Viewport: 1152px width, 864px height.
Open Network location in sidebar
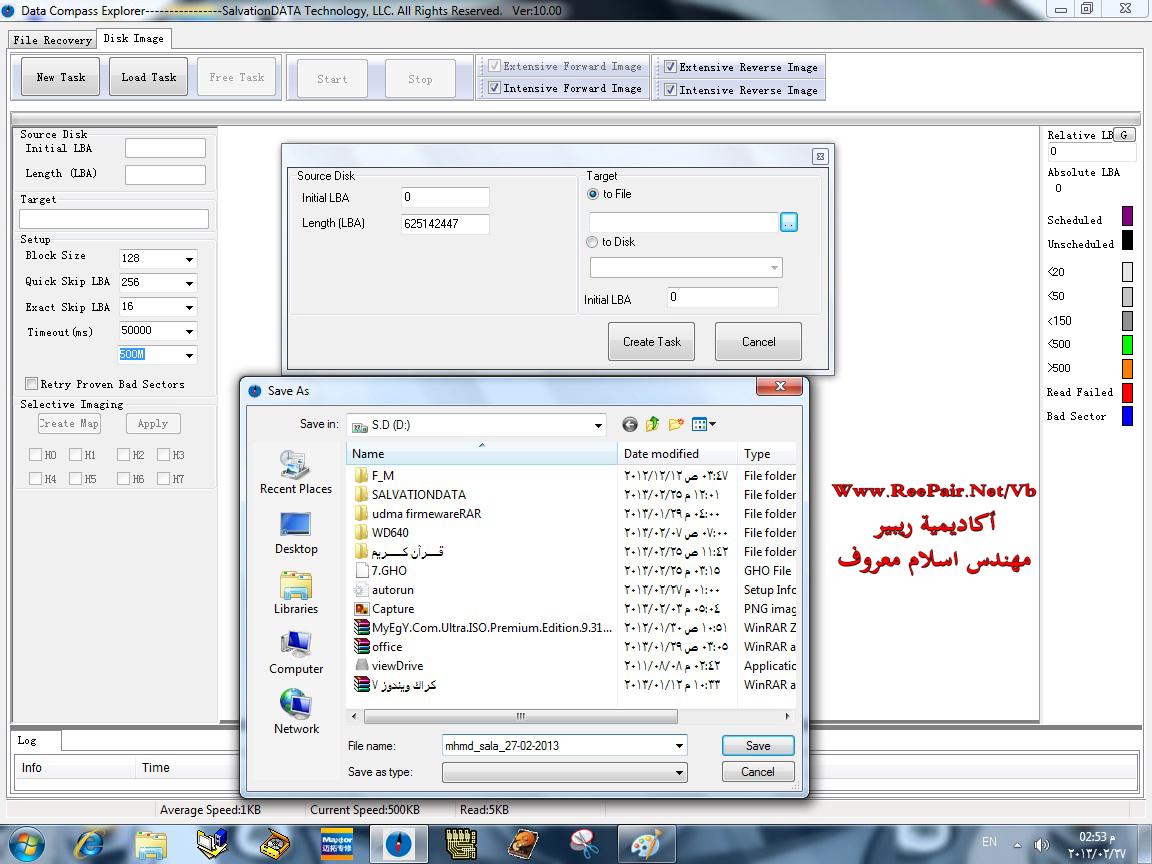click(x=296, y=713)
